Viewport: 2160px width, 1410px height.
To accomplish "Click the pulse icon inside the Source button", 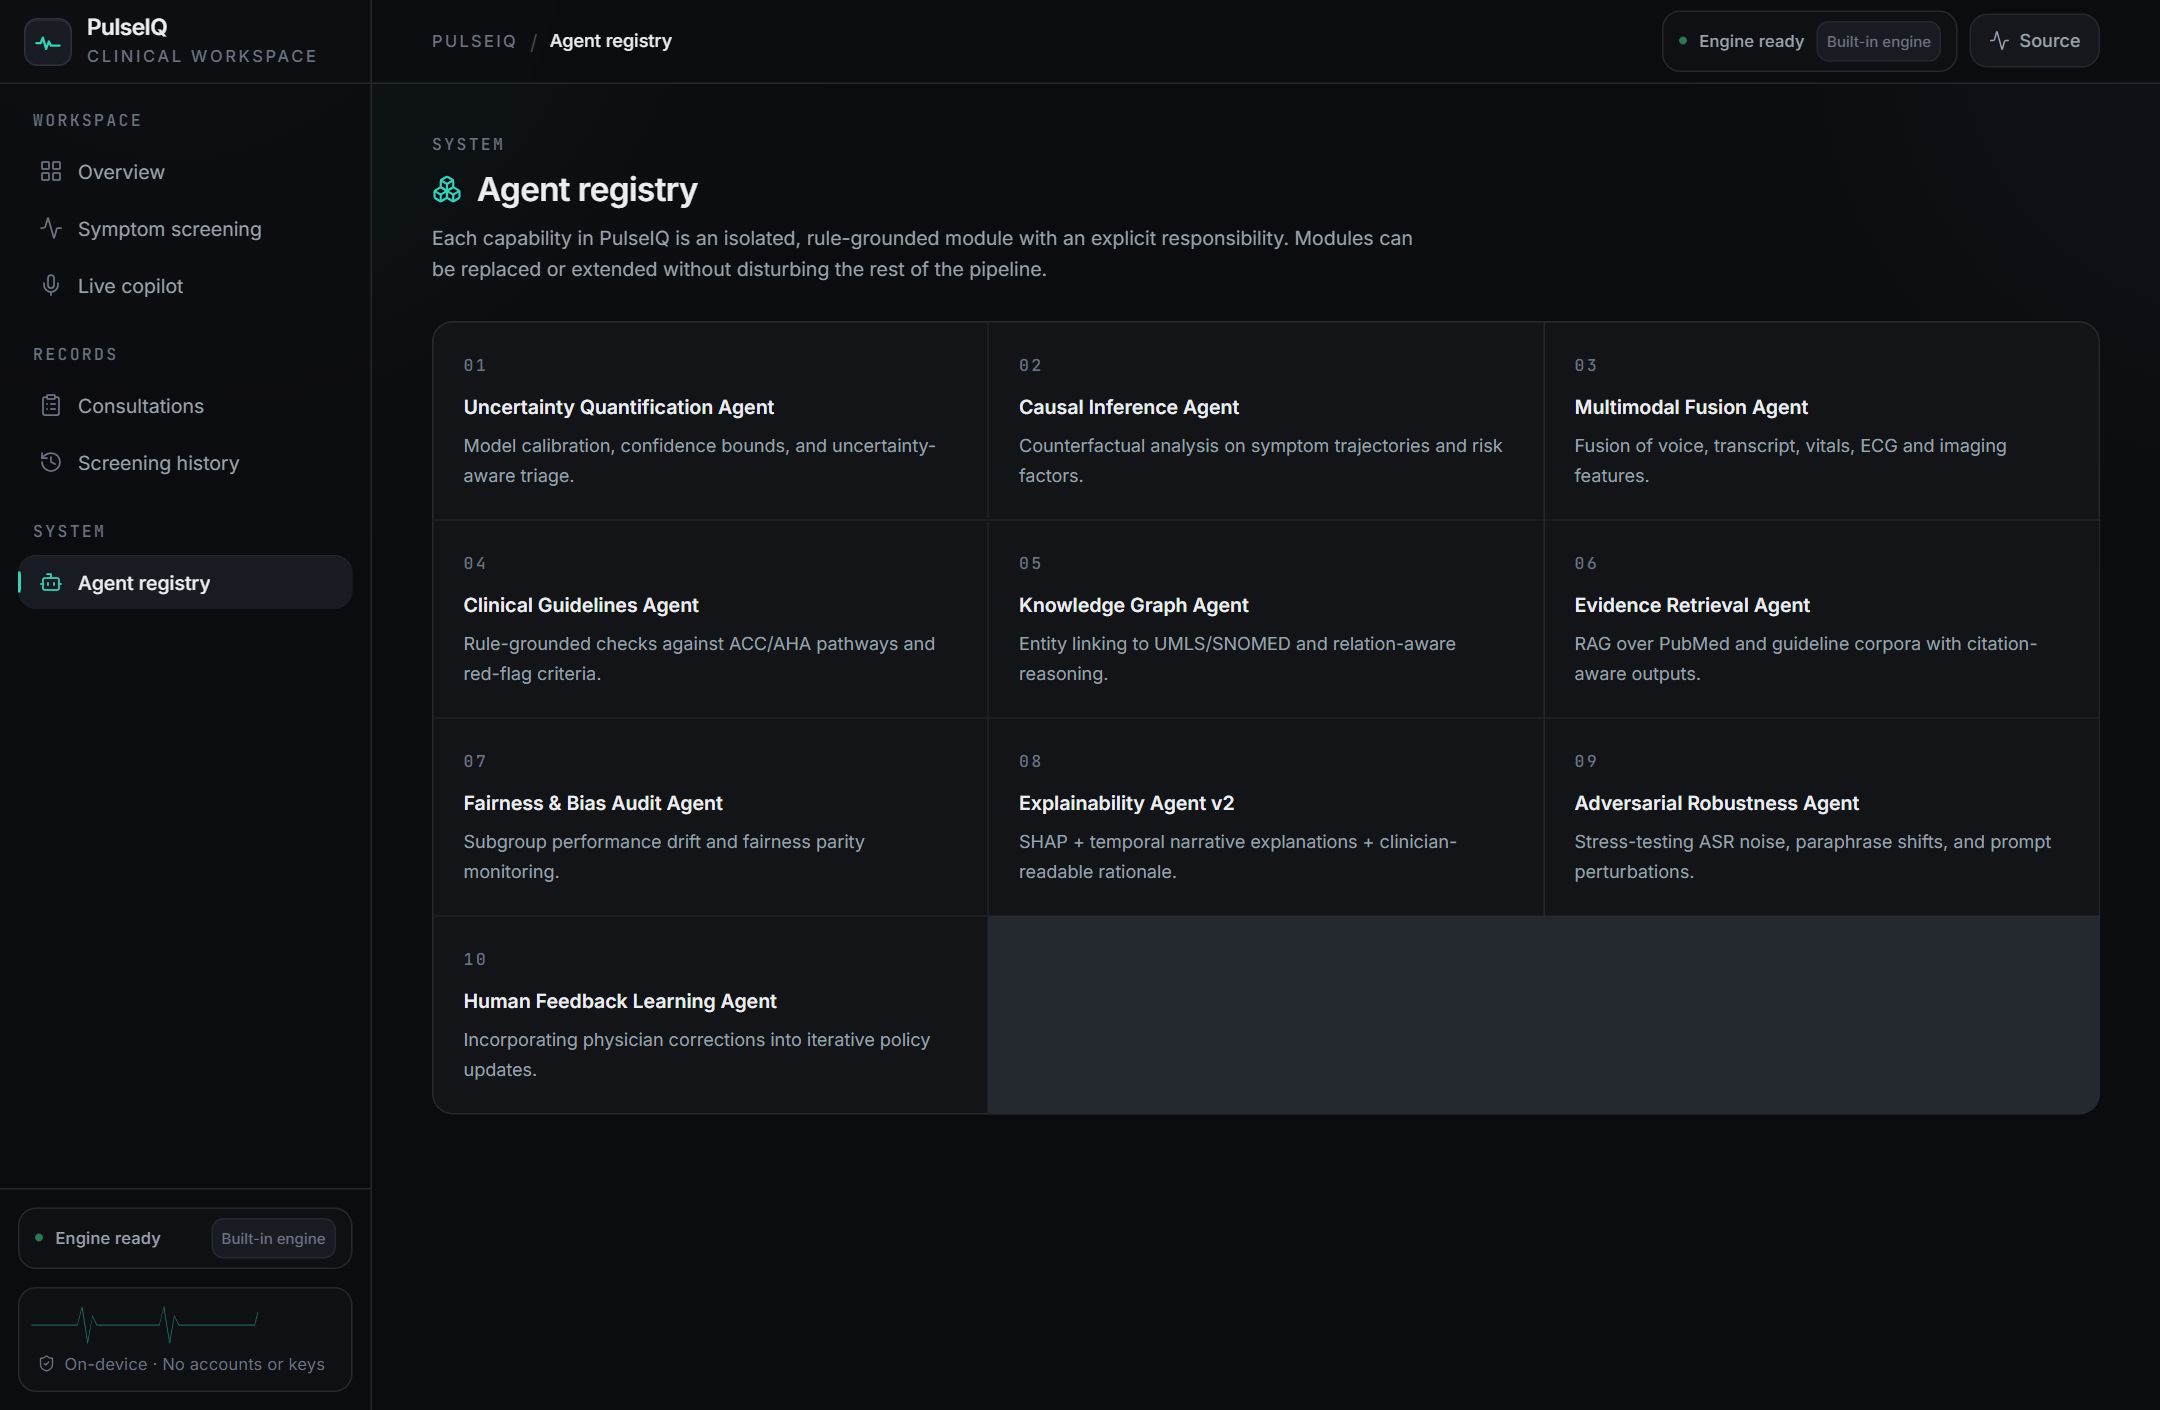I will (1999, 41).
